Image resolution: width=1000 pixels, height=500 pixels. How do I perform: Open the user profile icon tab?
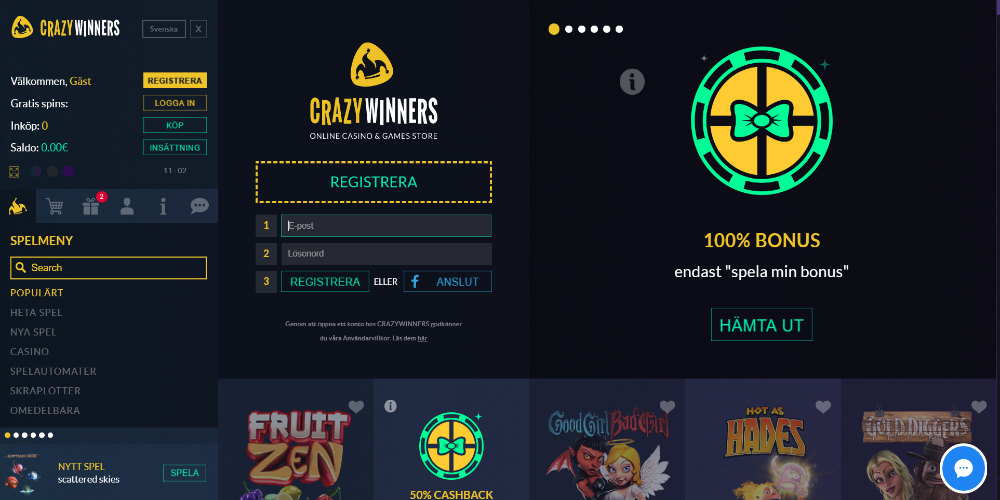tap(128, 206)
